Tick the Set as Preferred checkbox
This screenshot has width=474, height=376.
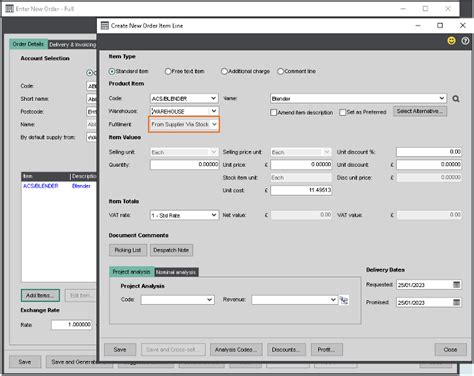pyautogui.click(x=342, y=112)
